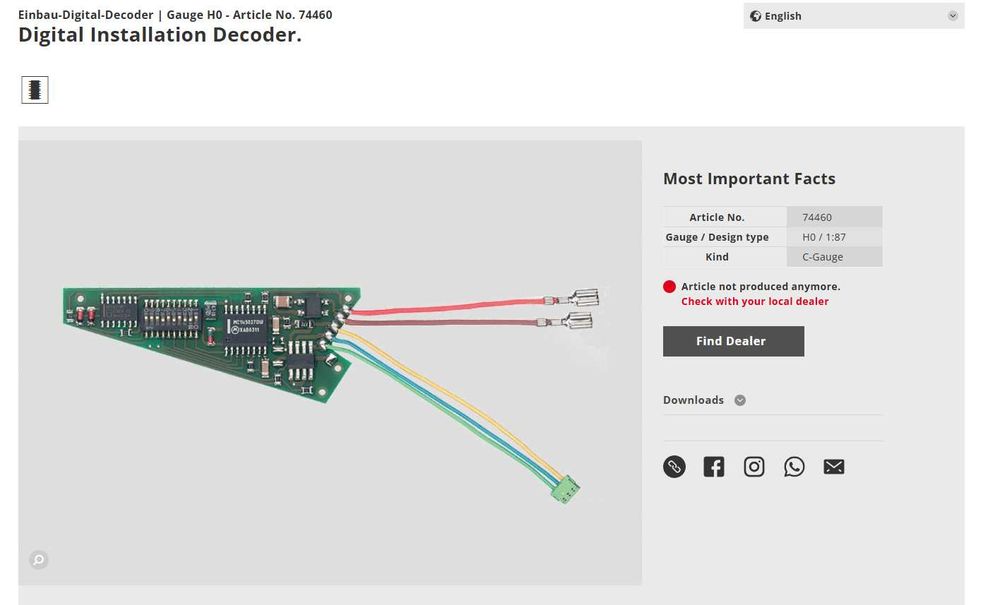Click the 'Kind' table label
The image size is (1000, 605).
717,257
